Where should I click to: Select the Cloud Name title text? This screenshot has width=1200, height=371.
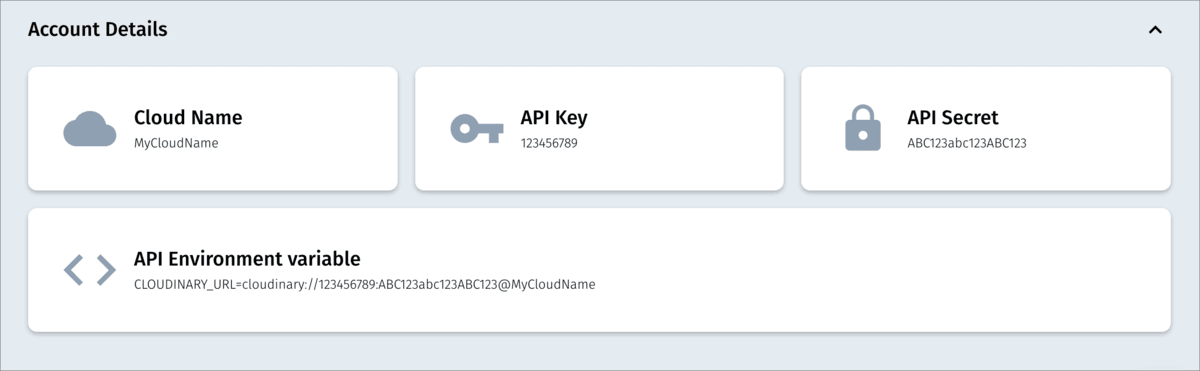pos(188,117)
